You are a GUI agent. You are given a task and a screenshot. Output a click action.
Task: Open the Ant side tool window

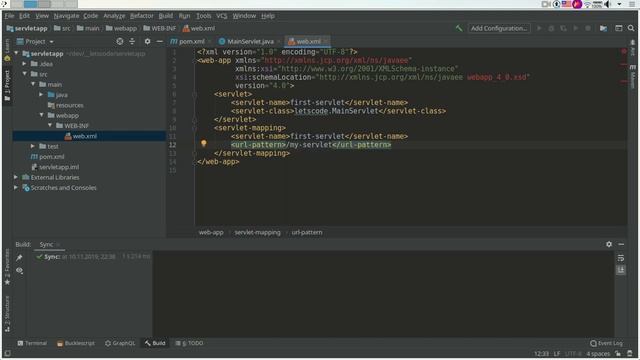(633, 48)
